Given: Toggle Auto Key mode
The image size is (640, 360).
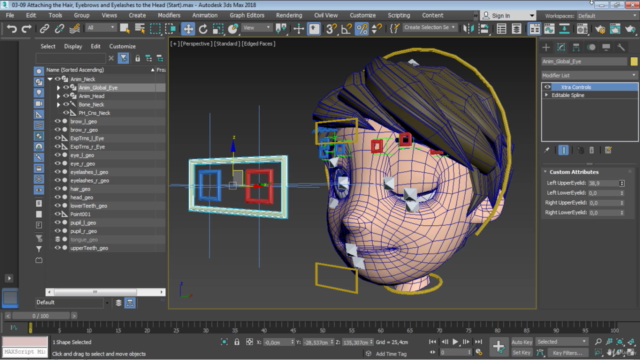Looking at the screenshot, I should [x=522, y=342].
